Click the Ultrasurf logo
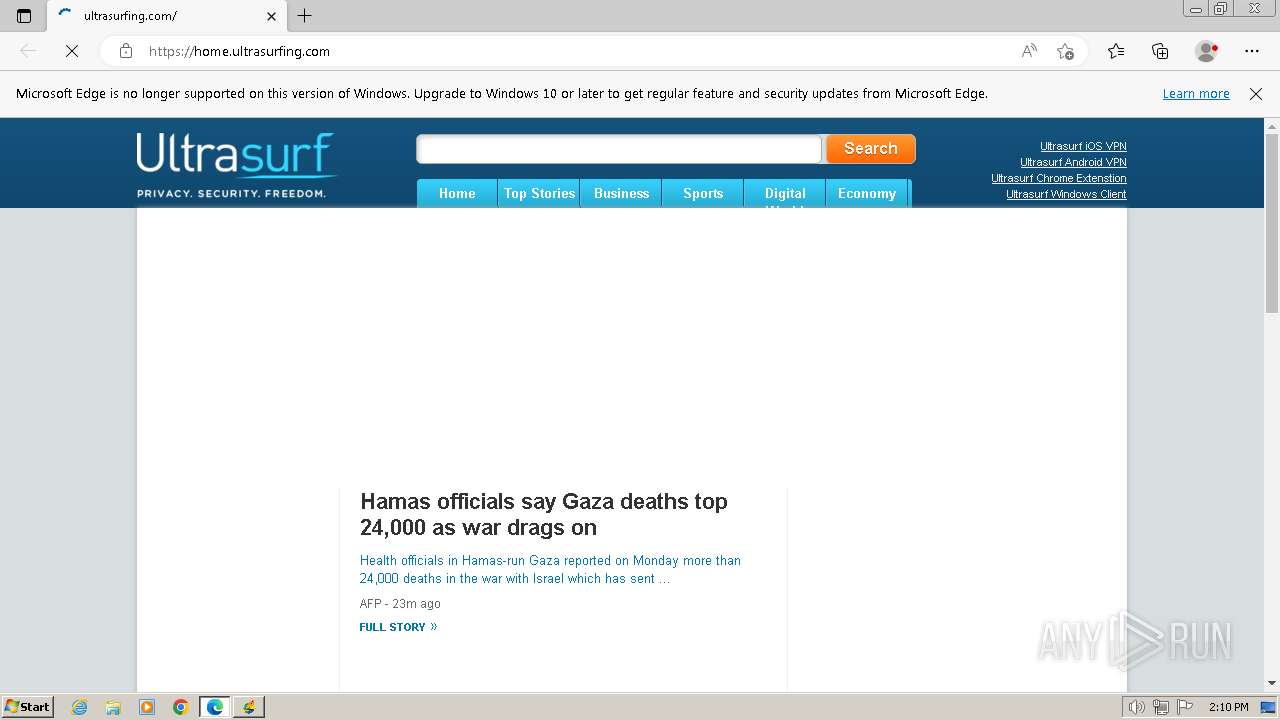The height and width of the screenshot is (720, 1280). (x=236, y=165)
